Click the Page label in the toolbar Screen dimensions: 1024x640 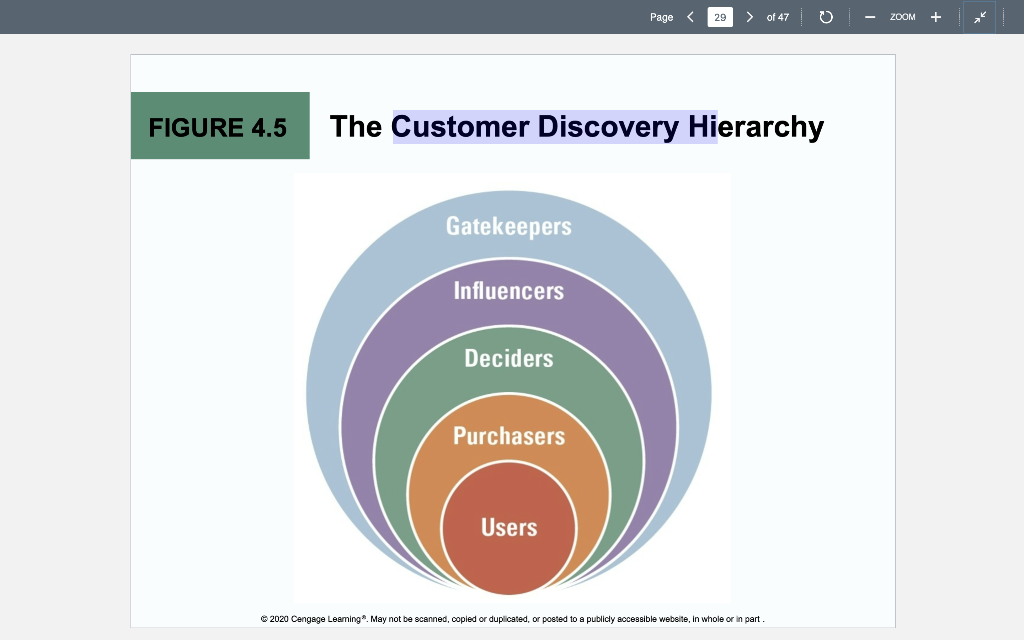click(660, 17)
